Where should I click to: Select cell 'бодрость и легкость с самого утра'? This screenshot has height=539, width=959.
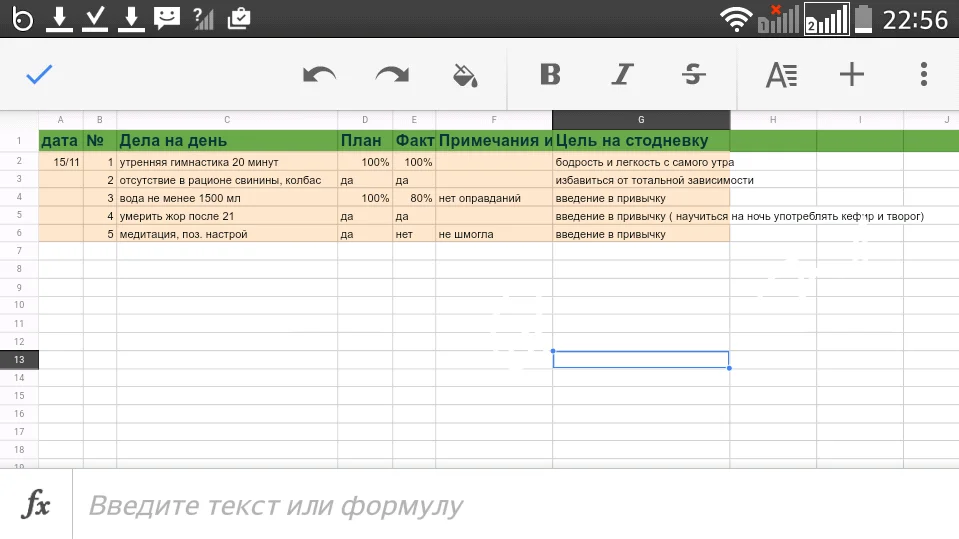[x=641, y=162]
